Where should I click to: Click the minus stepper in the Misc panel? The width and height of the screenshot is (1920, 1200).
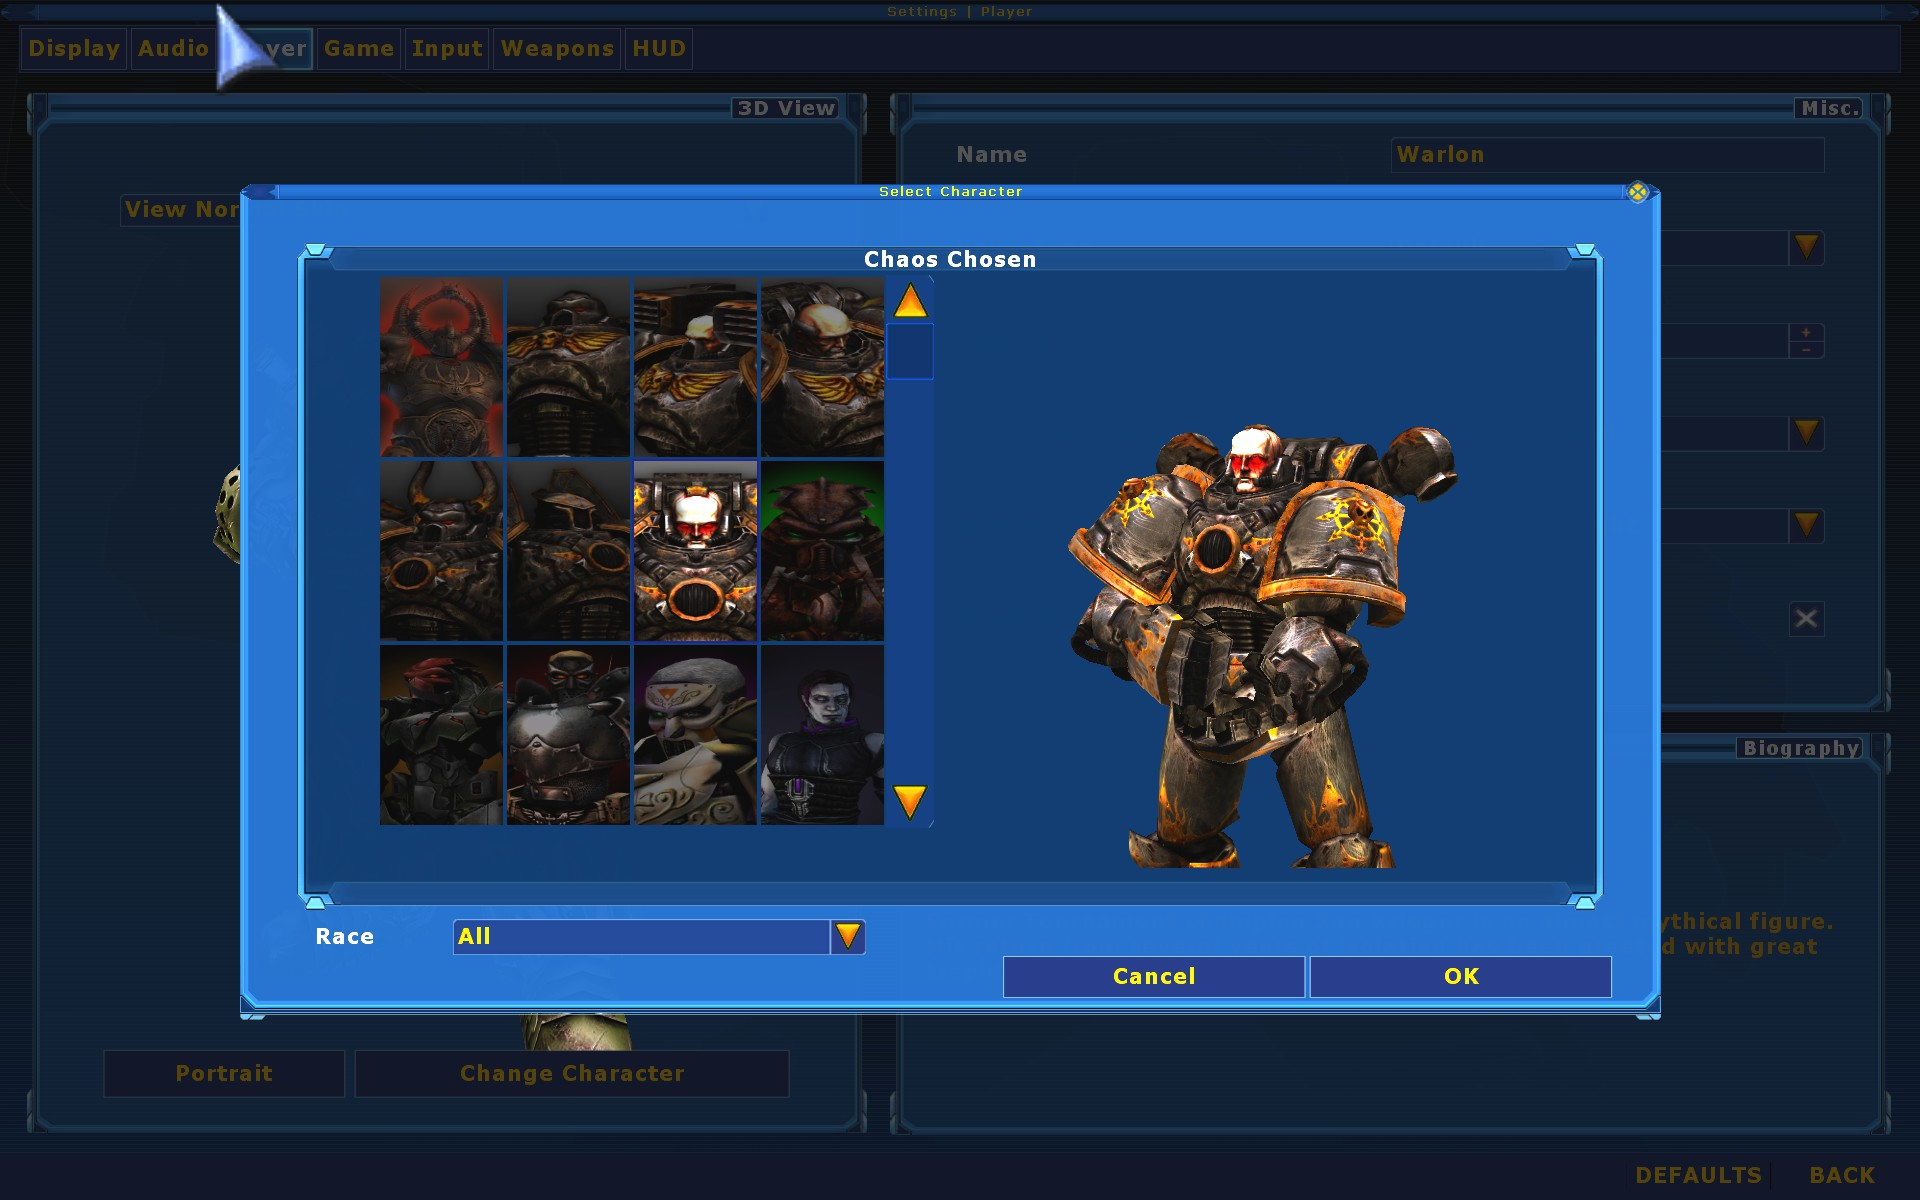(1806, 350)
